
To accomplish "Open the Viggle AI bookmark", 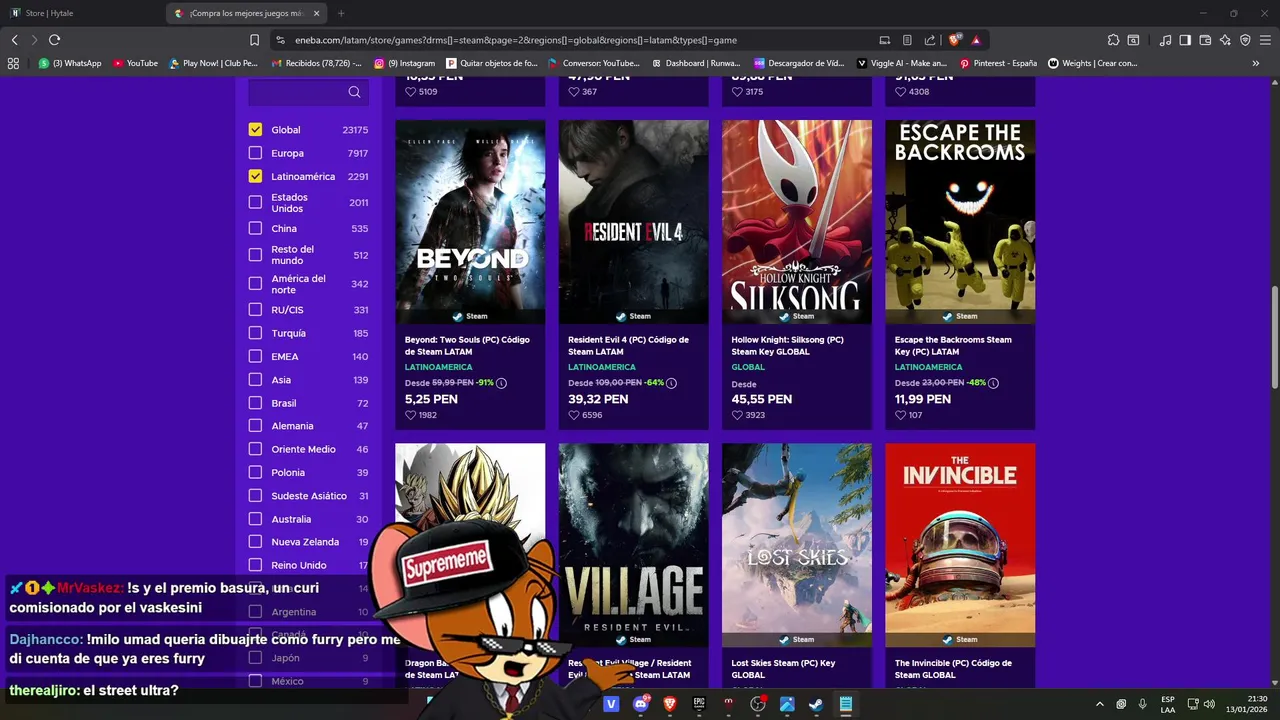I will (x=902, y=63).
